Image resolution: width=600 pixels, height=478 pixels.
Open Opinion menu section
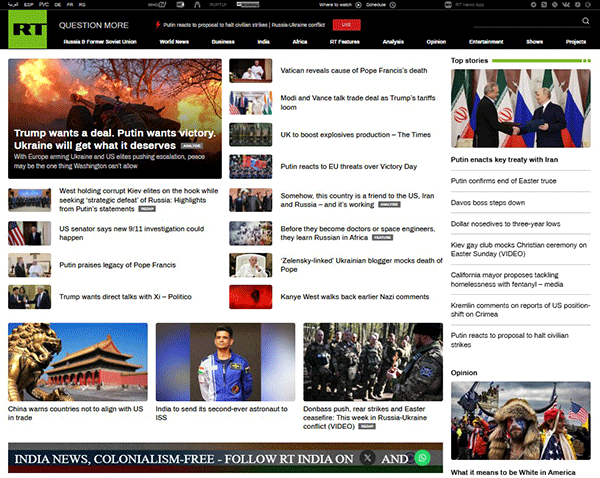pos(436,42)
